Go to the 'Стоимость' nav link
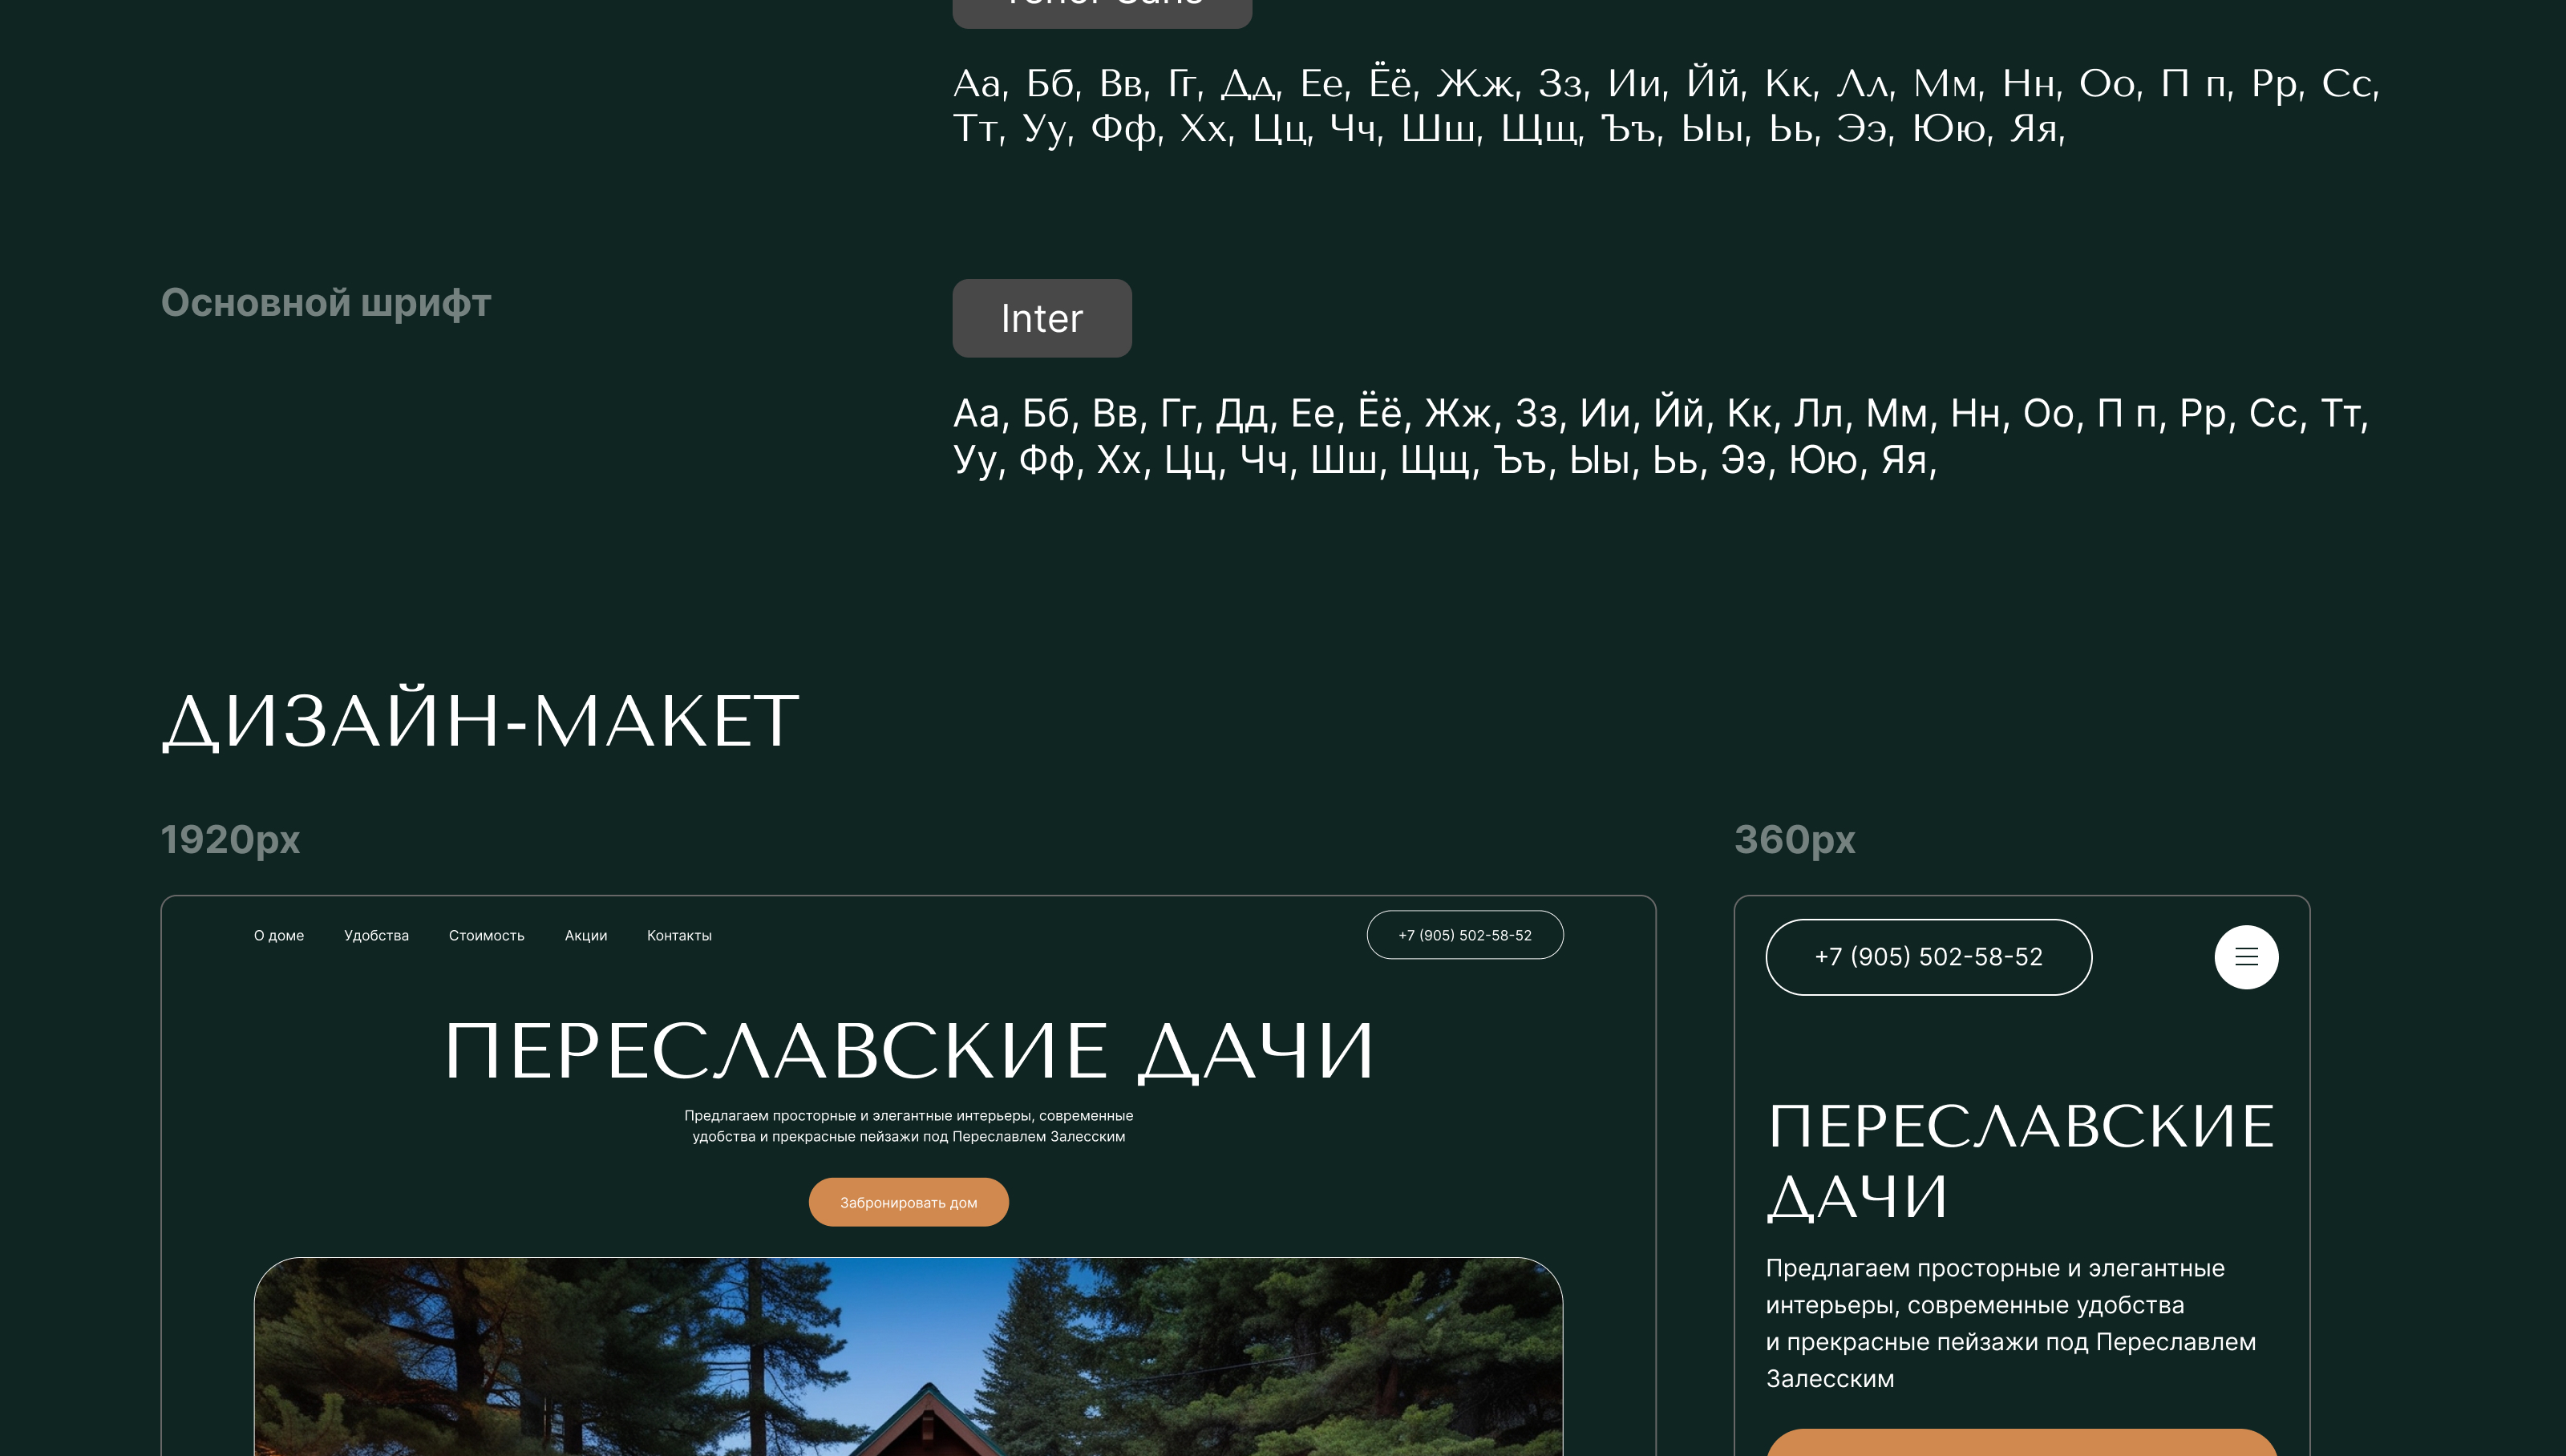2566x1456 pixels. (486, 935)
